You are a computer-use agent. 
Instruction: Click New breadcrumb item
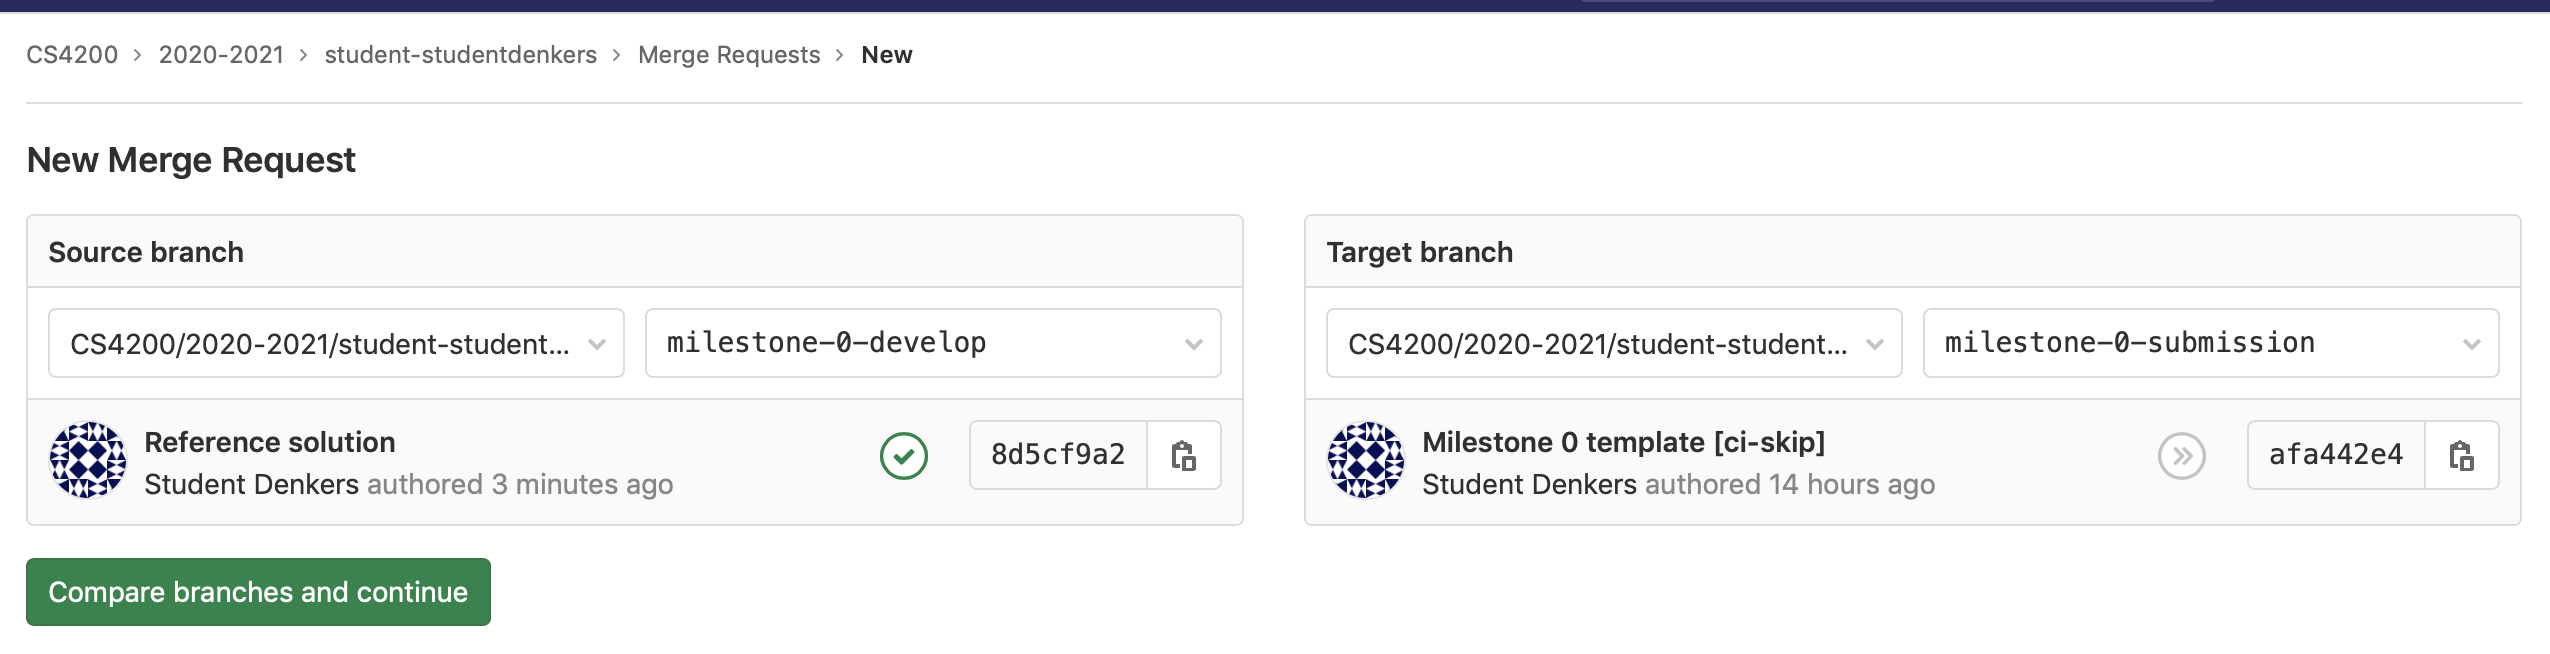pyautogui.click(x=887, y=55)
